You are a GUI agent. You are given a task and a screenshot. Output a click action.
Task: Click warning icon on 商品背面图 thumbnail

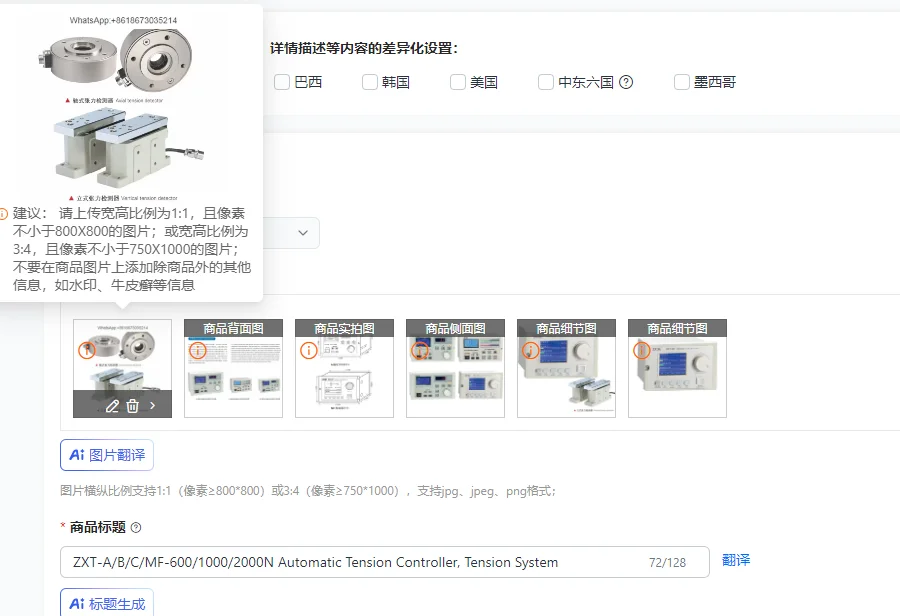pos(197,350)
